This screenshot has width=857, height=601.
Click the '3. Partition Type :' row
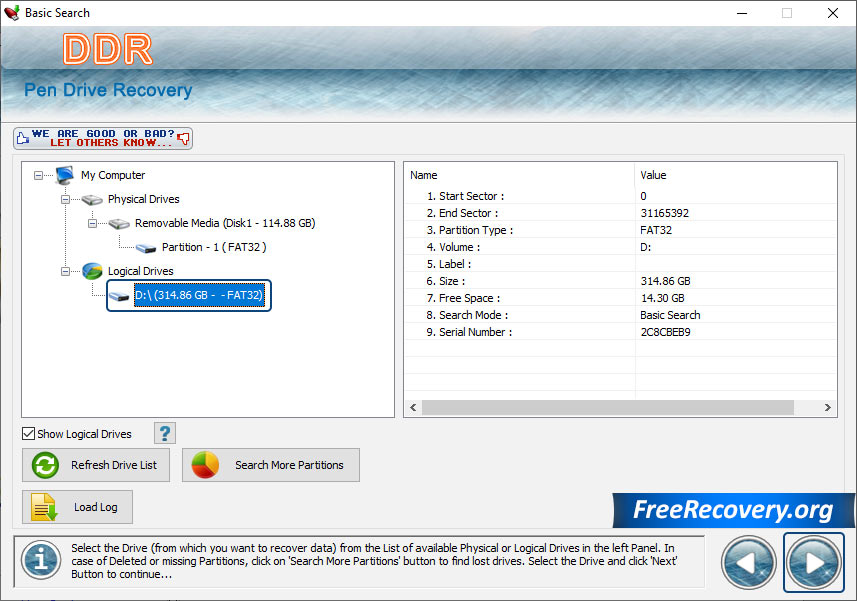pyautogui.click(x=621, y=230)
